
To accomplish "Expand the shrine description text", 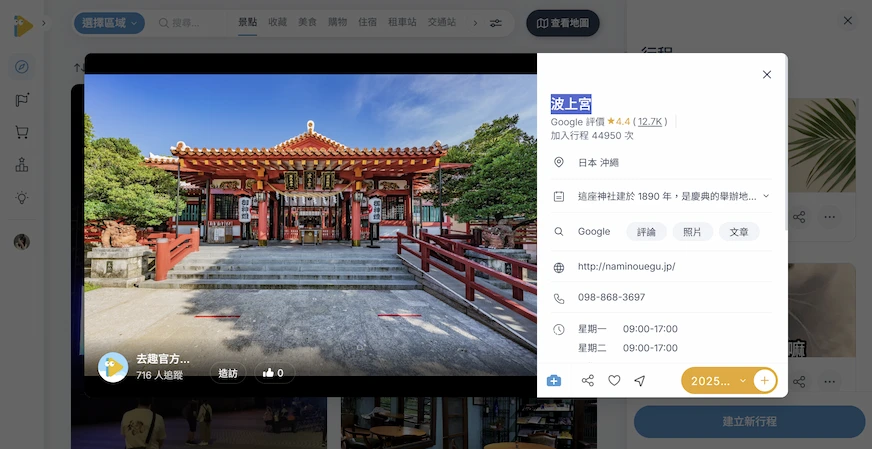I will (766, 196).
